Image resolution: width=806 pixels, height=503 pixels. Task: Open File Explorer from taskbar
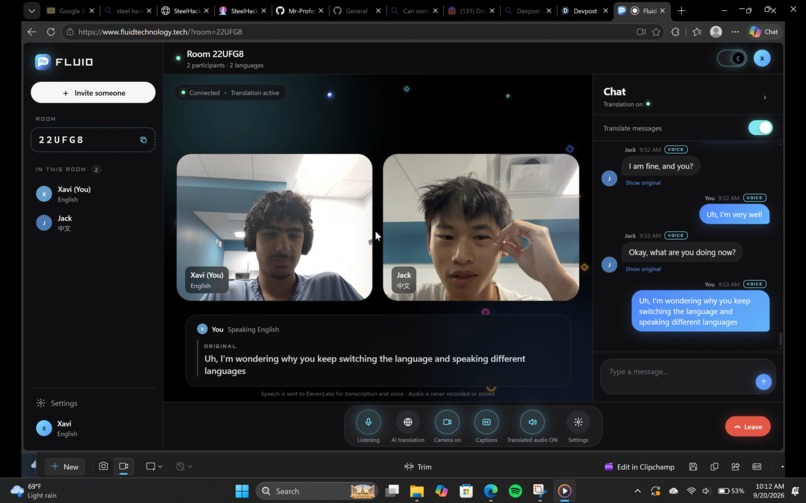click(x=416, y=491)
